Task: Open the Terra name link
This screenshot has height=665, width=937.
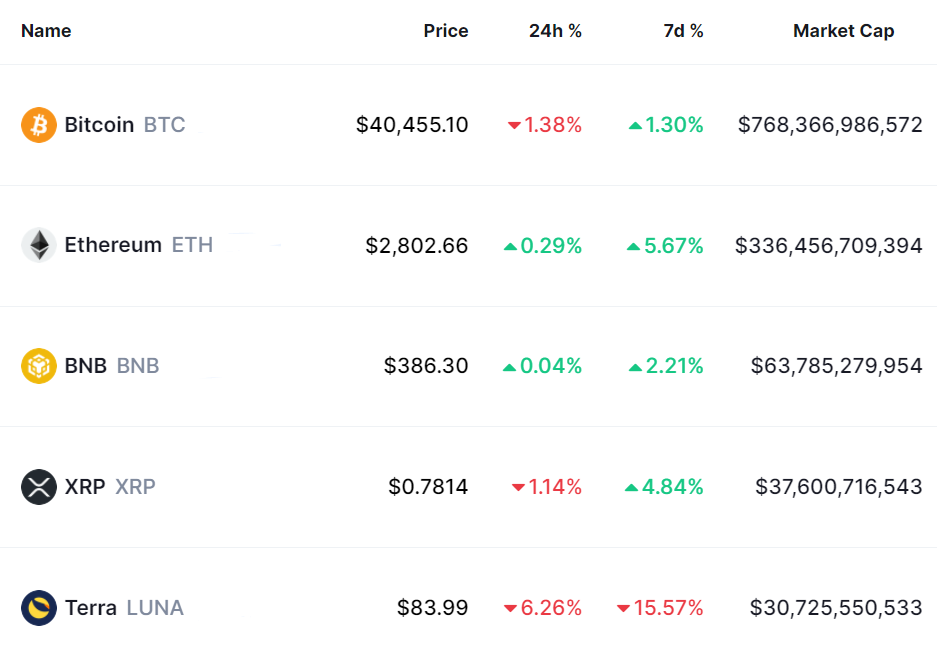Action: [91, 608]
